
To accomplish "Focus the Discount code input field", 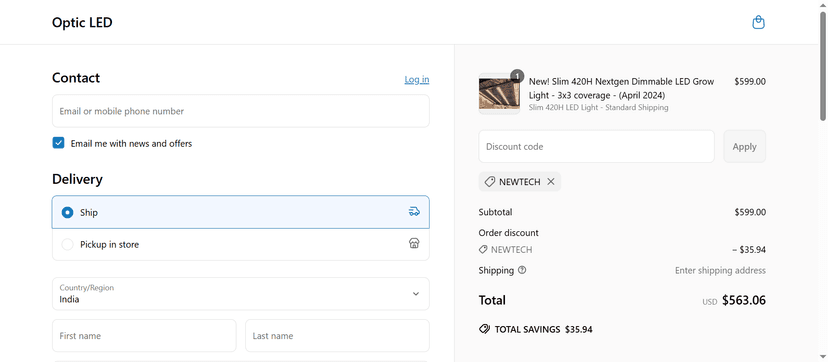I will 596,147.
